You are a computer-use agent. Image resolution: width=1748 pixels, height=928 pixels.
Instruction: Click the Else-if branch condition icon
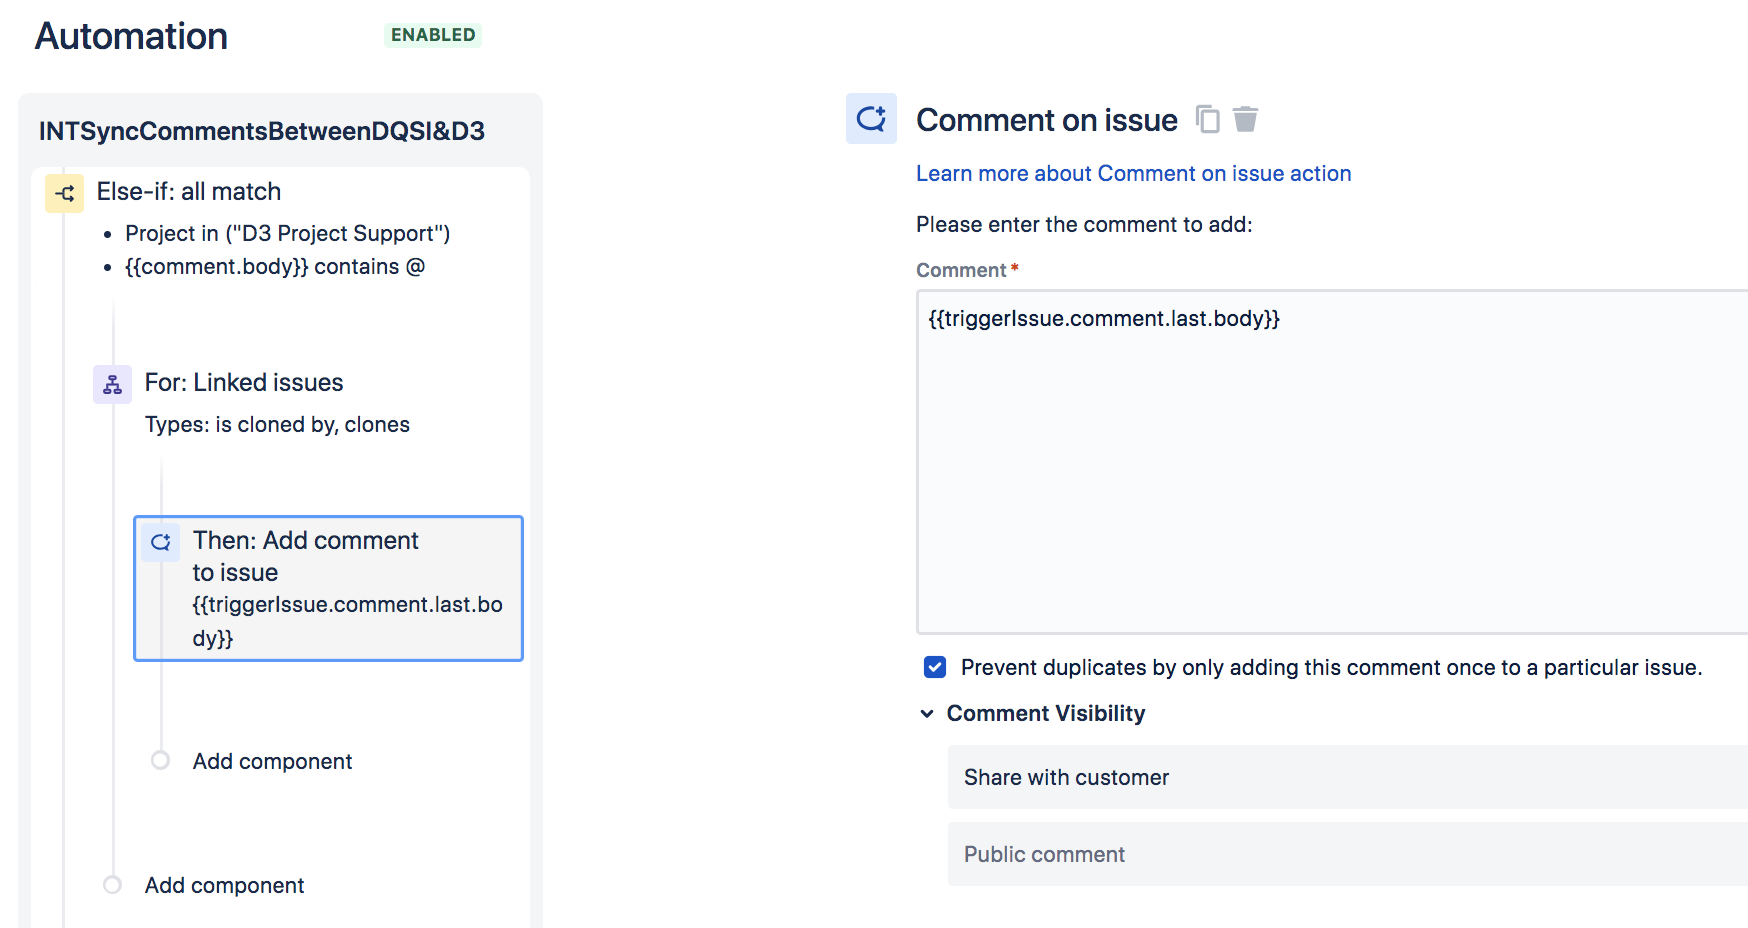point(64,193)
